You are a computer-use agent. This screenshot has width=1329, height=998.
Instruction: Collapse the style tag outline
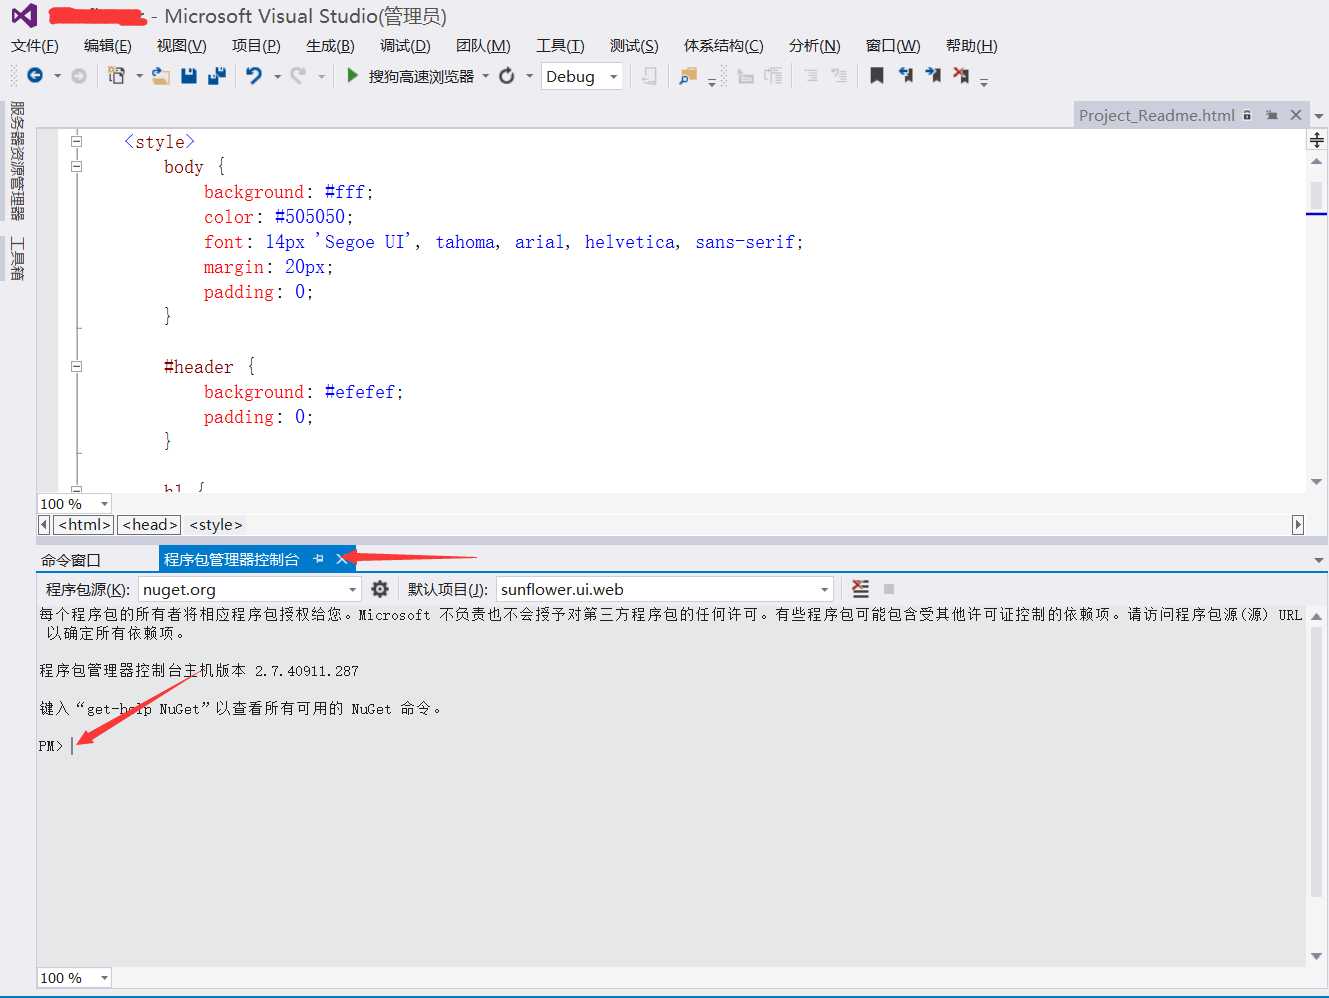76,141
